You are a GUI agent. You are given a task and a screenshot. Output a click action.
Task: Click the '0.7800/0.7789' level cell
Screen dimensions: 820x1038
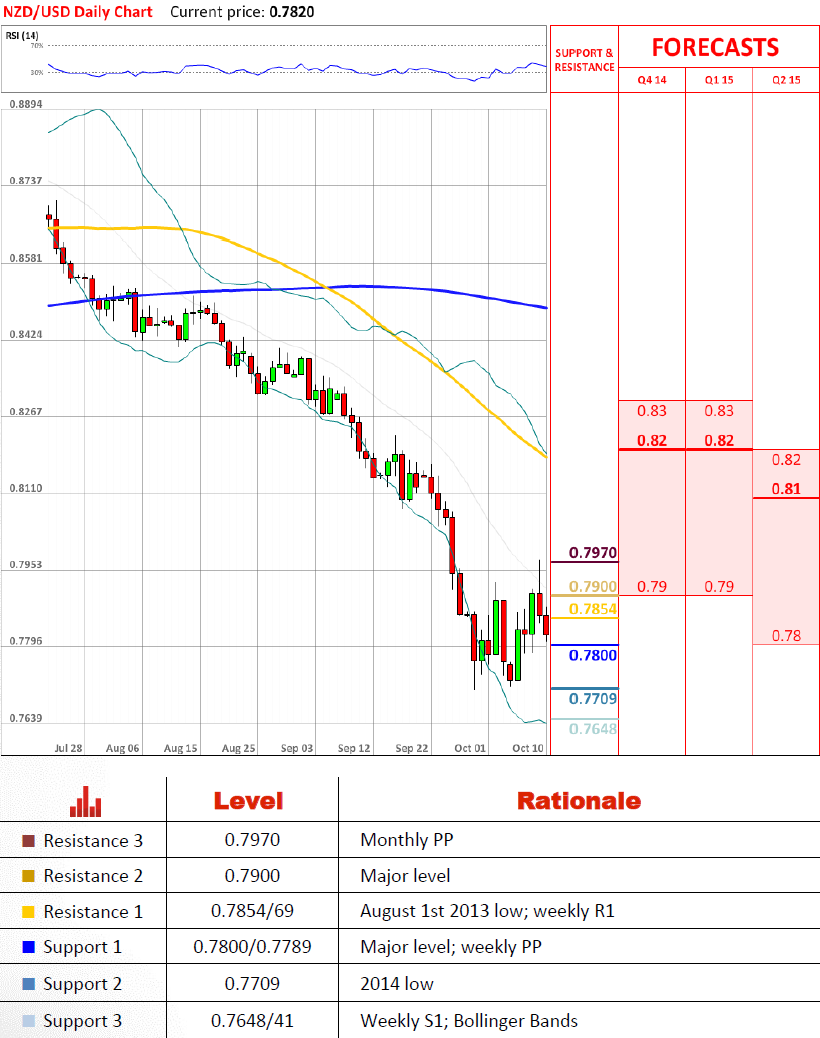tap(252, 947)
